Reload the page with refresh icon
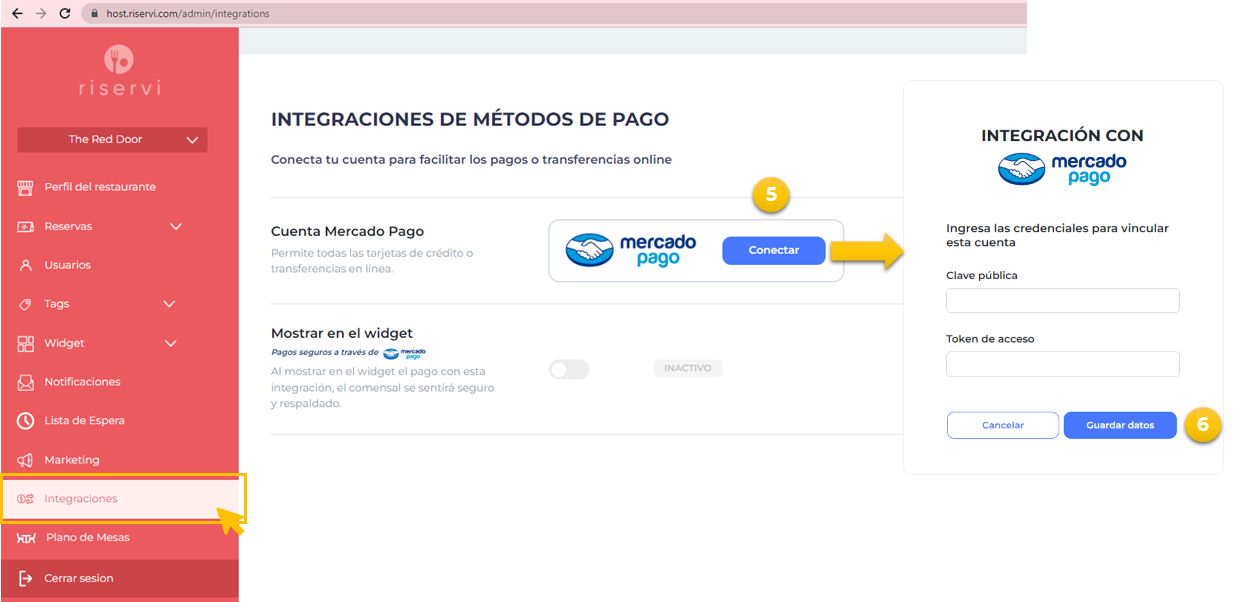Viewport: 1234px width, 602px height. [x=66, y=14]
